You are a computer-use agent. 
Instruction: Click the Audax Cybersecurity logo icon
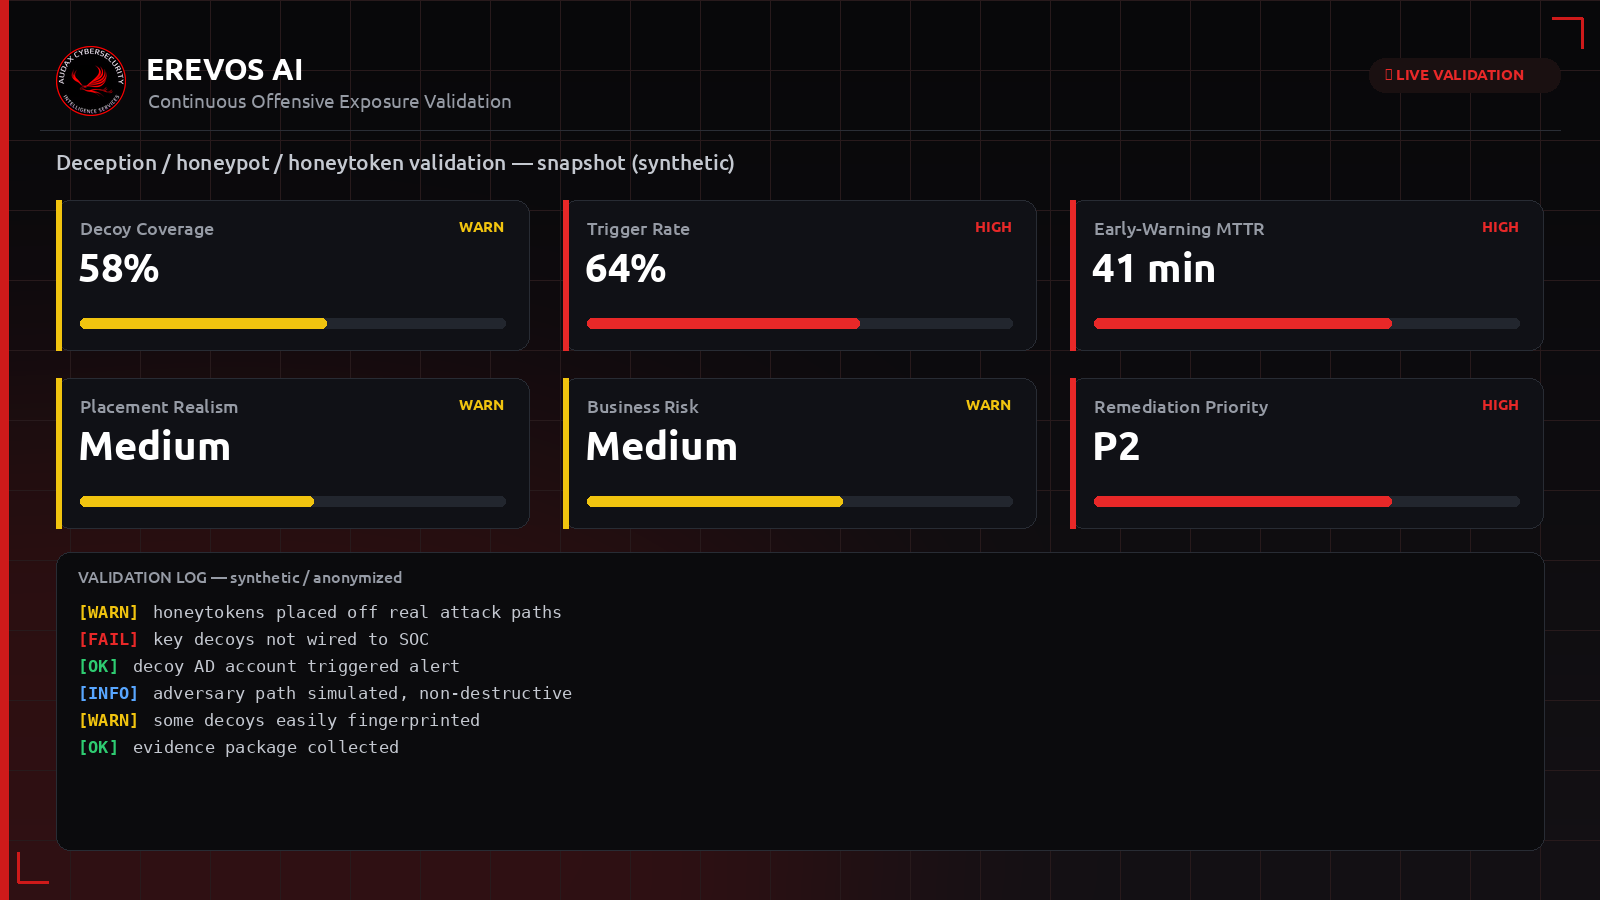point(91,81)
